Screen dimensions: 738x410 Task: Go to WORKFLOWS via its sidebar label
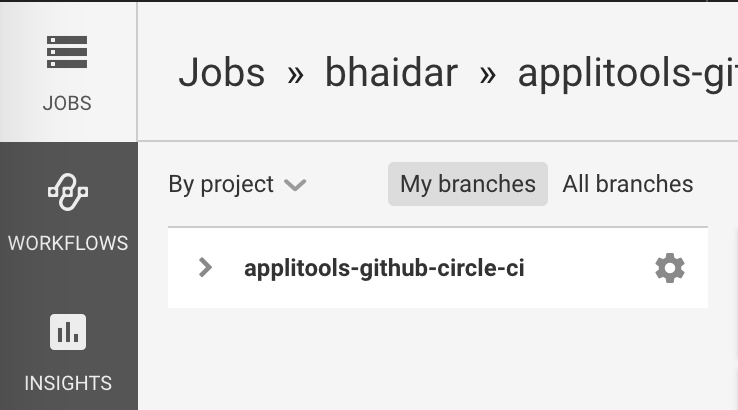point(67,243)
